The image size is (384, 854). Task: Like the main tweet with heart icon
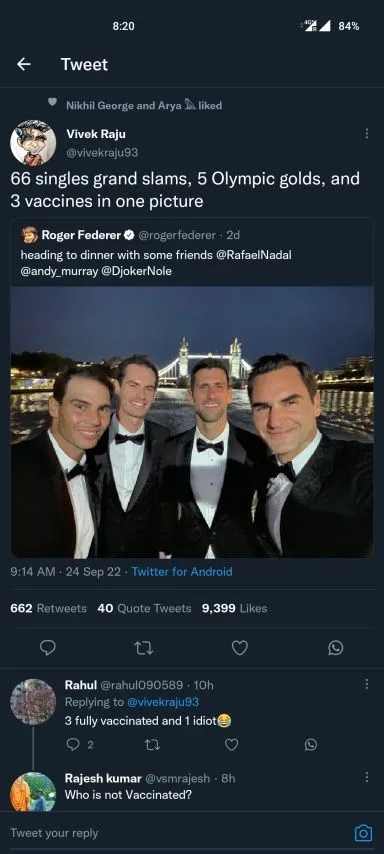pyautogui.click(x=240, y=648)
